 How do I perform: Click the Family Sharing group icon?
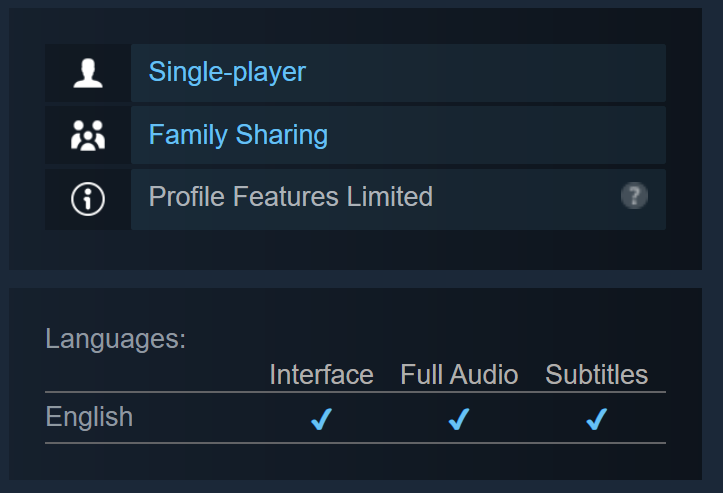click(x=88, y=136)
